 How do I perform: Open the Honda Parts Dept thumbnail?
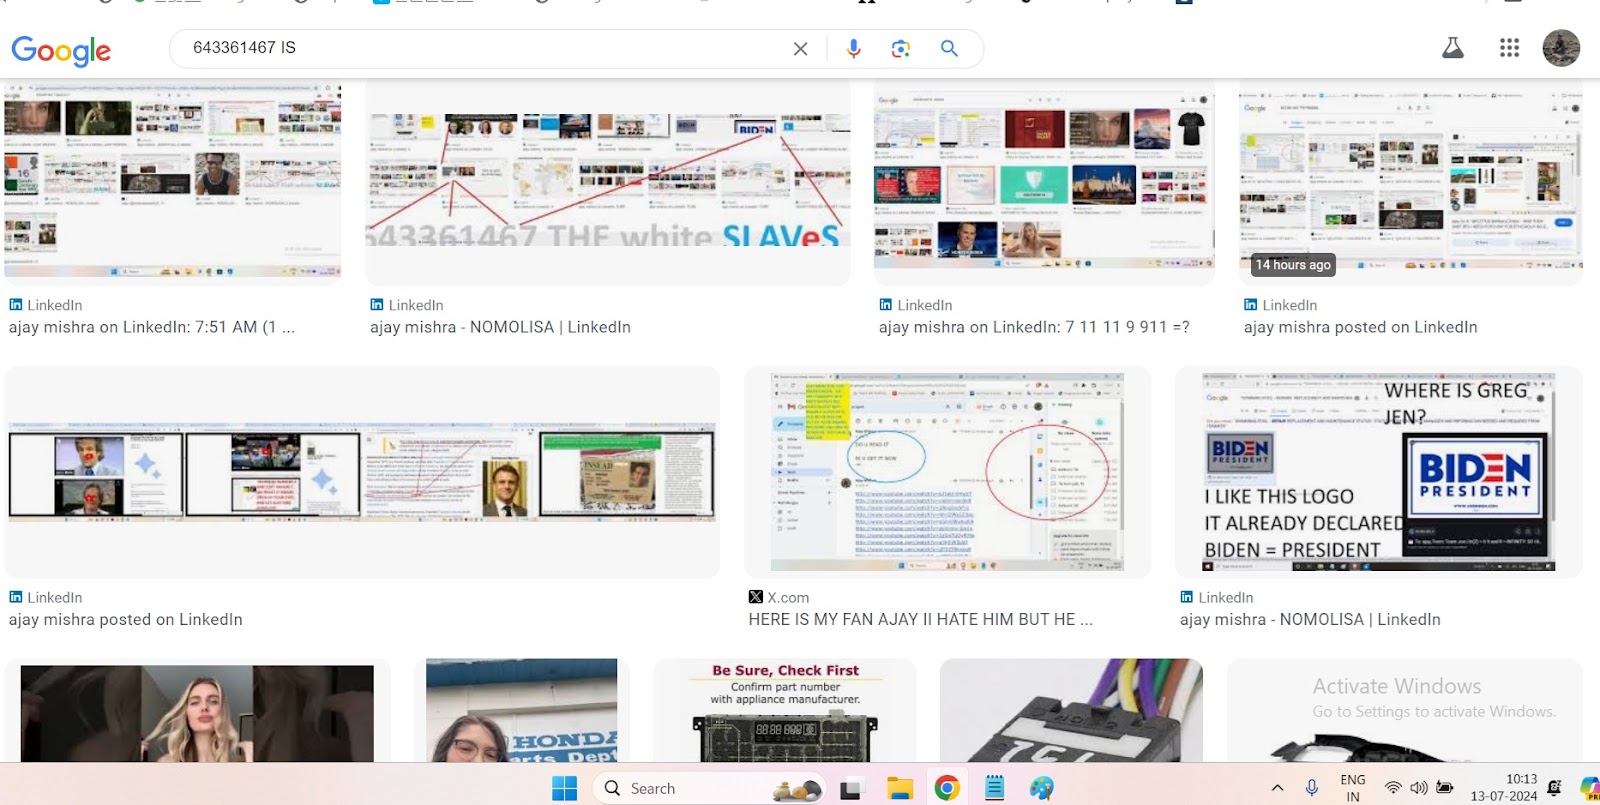point(521,711)
